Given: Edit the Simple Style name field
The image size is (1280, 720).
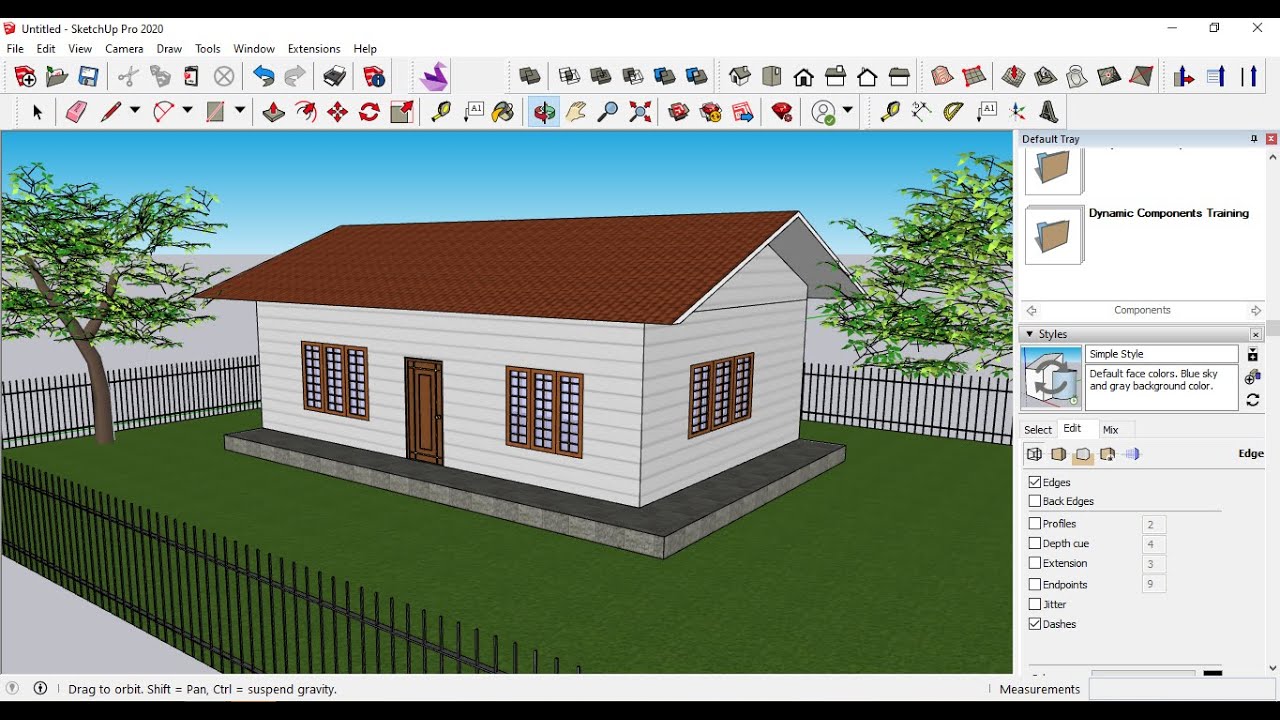Looking at the screenshot, I should point(1161,354).
